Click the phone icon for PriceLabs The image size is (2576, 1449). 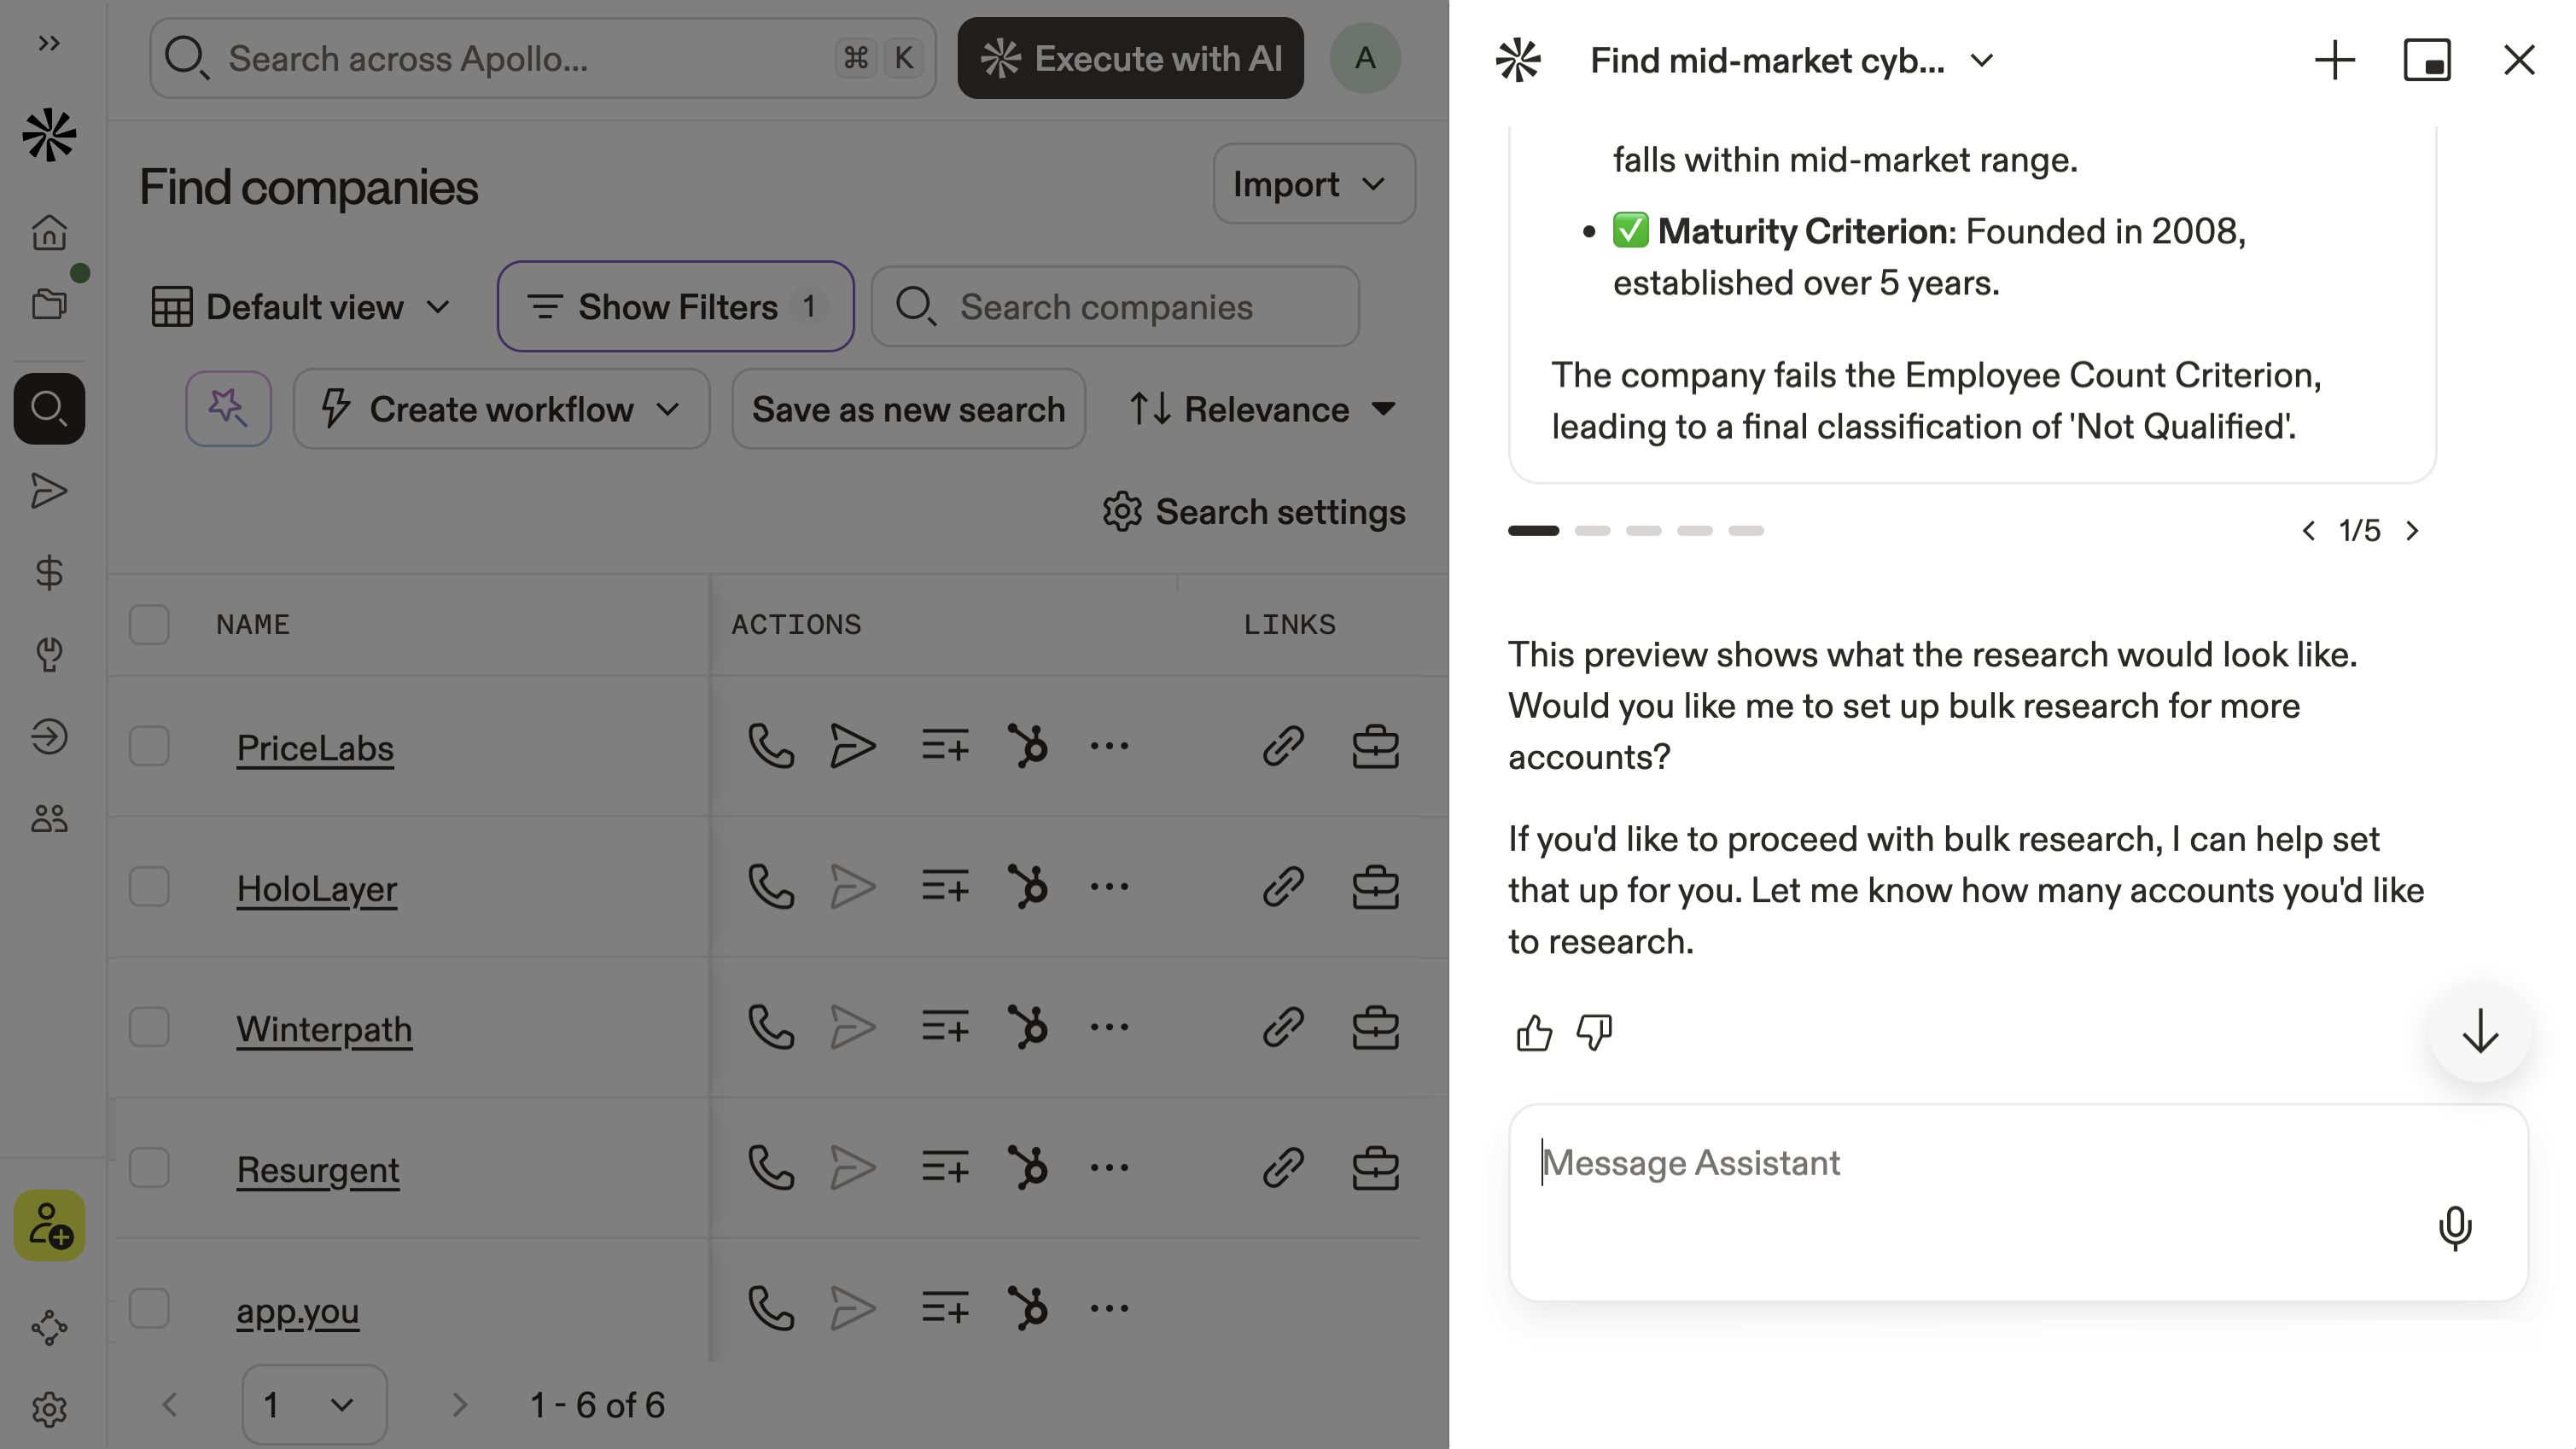tap(770, 746)
